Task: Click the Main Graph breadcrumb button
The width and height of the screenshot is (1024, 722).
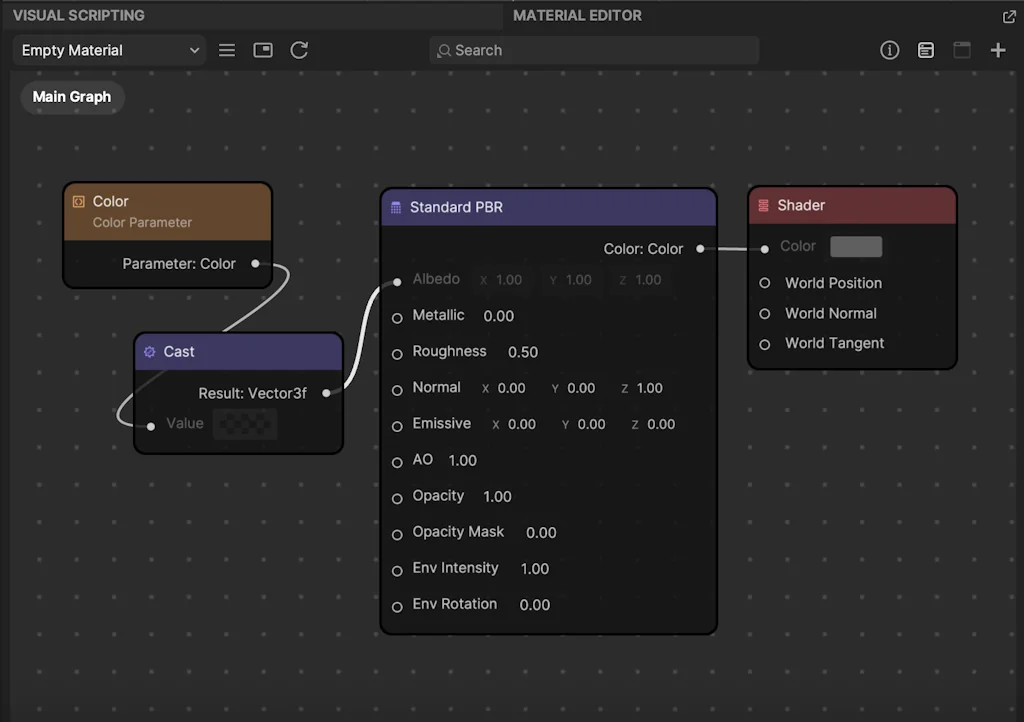Action: tap(71, 97)
